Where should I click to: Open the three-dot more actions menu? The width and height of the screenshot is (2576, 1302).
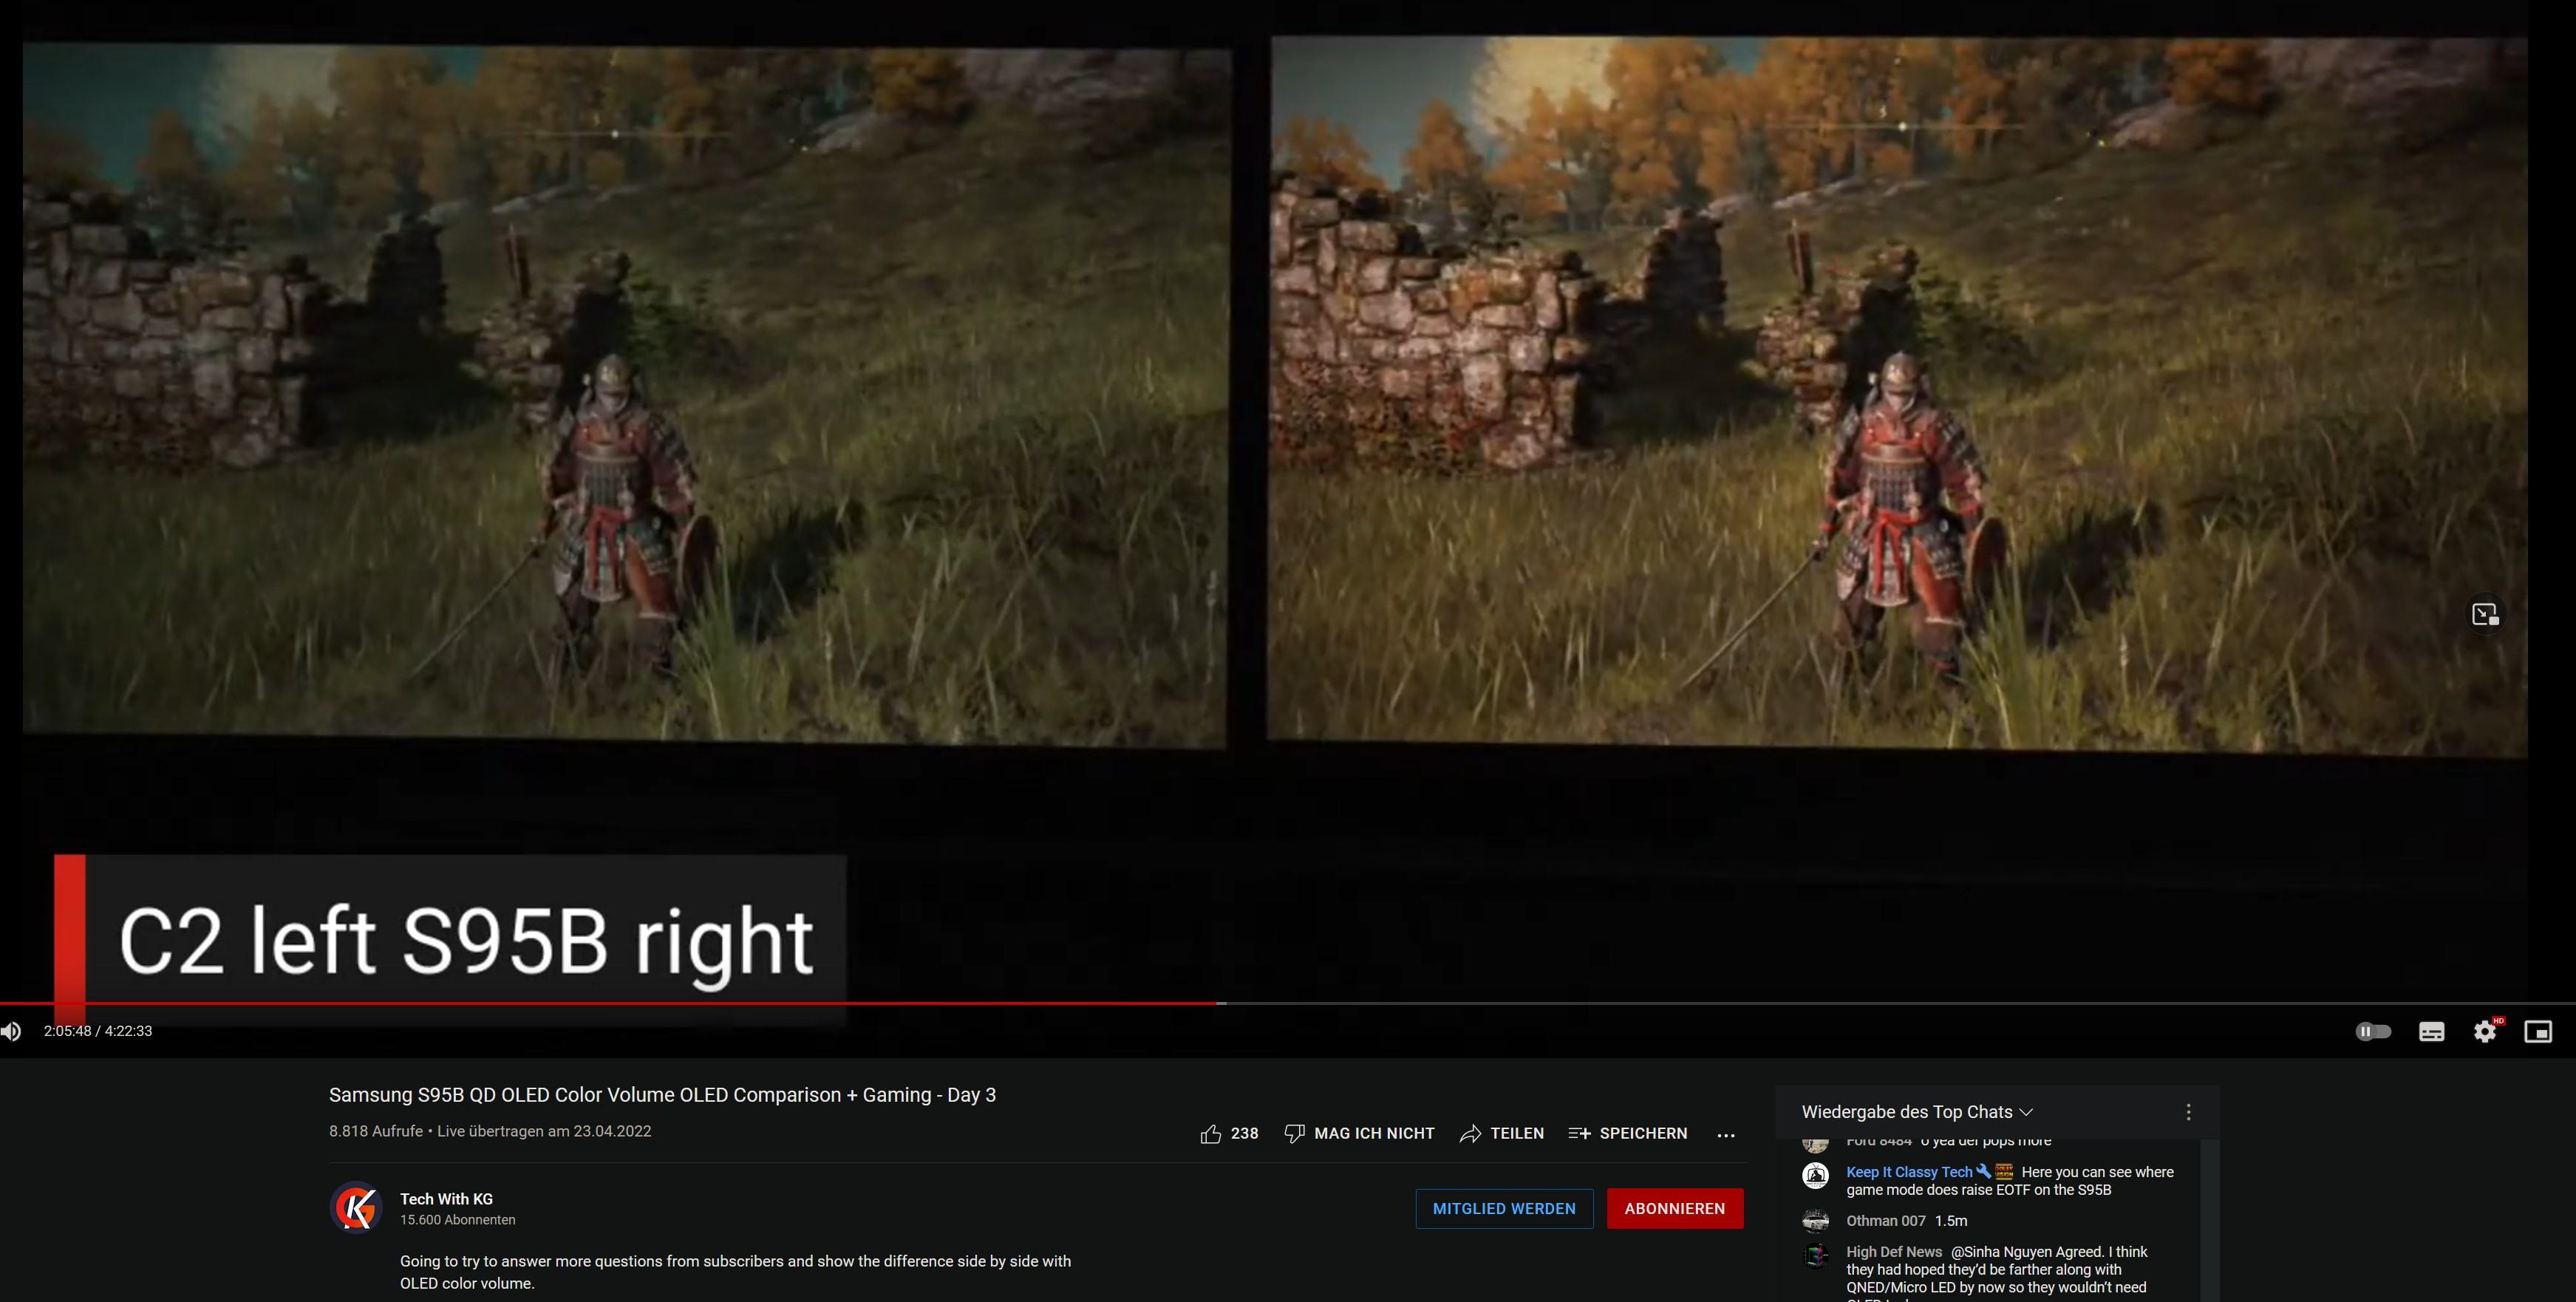tap(1725, 1134)
